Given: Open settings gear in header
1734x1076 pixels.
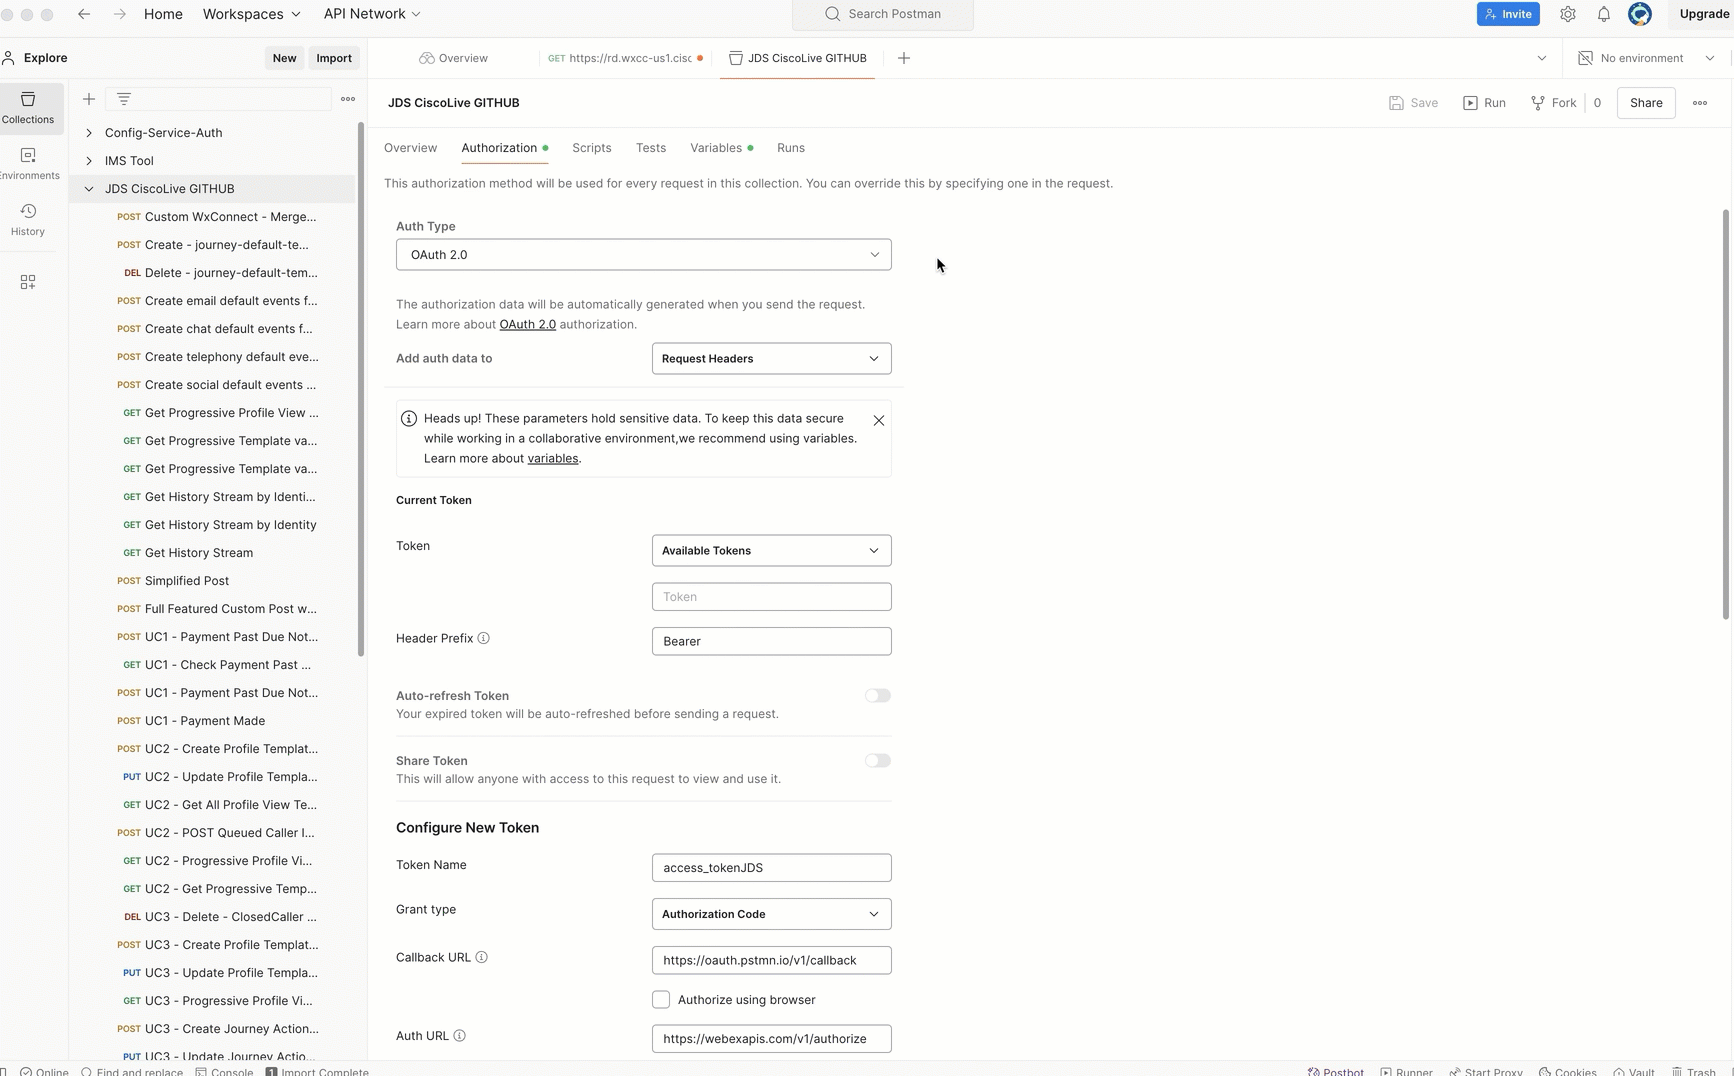Looking at the screenshot, I should pos(1567,14).
